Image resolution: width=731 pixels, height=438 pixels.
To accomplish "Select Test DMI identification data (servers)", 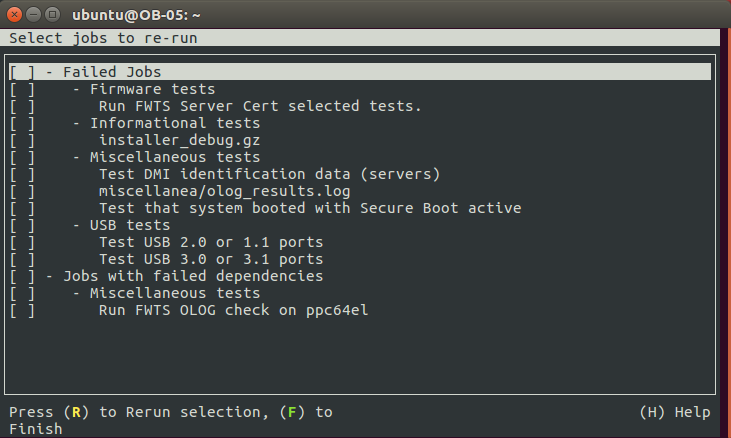I will (x=269, y=174).
